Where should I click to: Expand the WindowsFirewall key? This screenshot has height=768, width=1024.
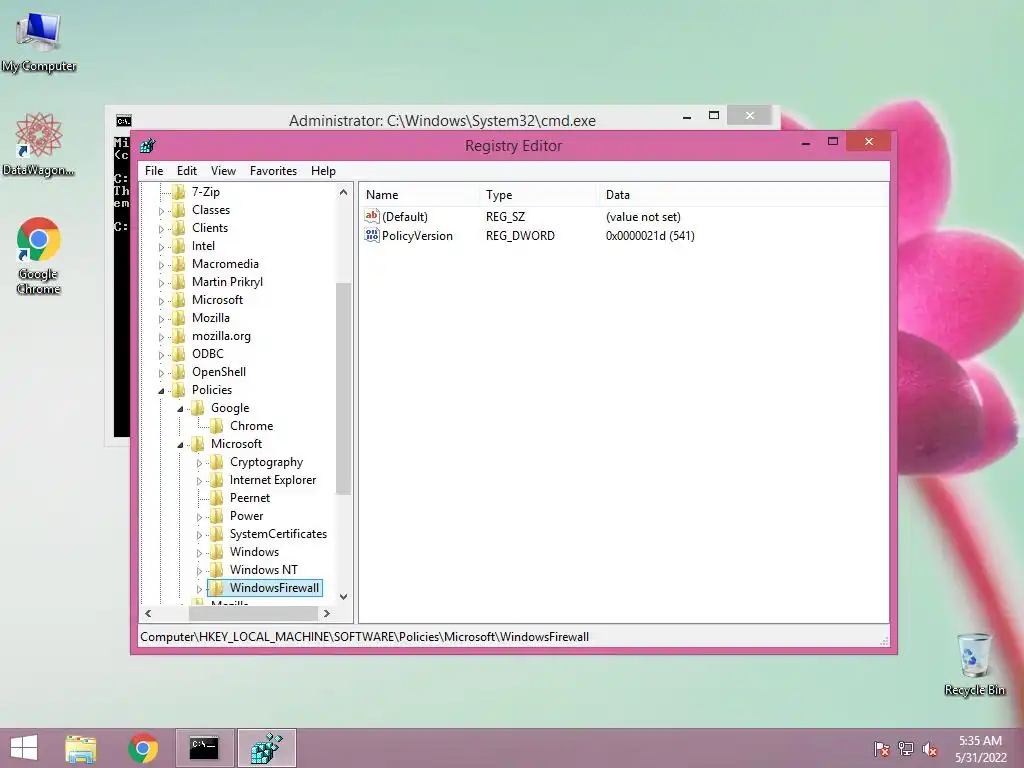pos(199,589)
